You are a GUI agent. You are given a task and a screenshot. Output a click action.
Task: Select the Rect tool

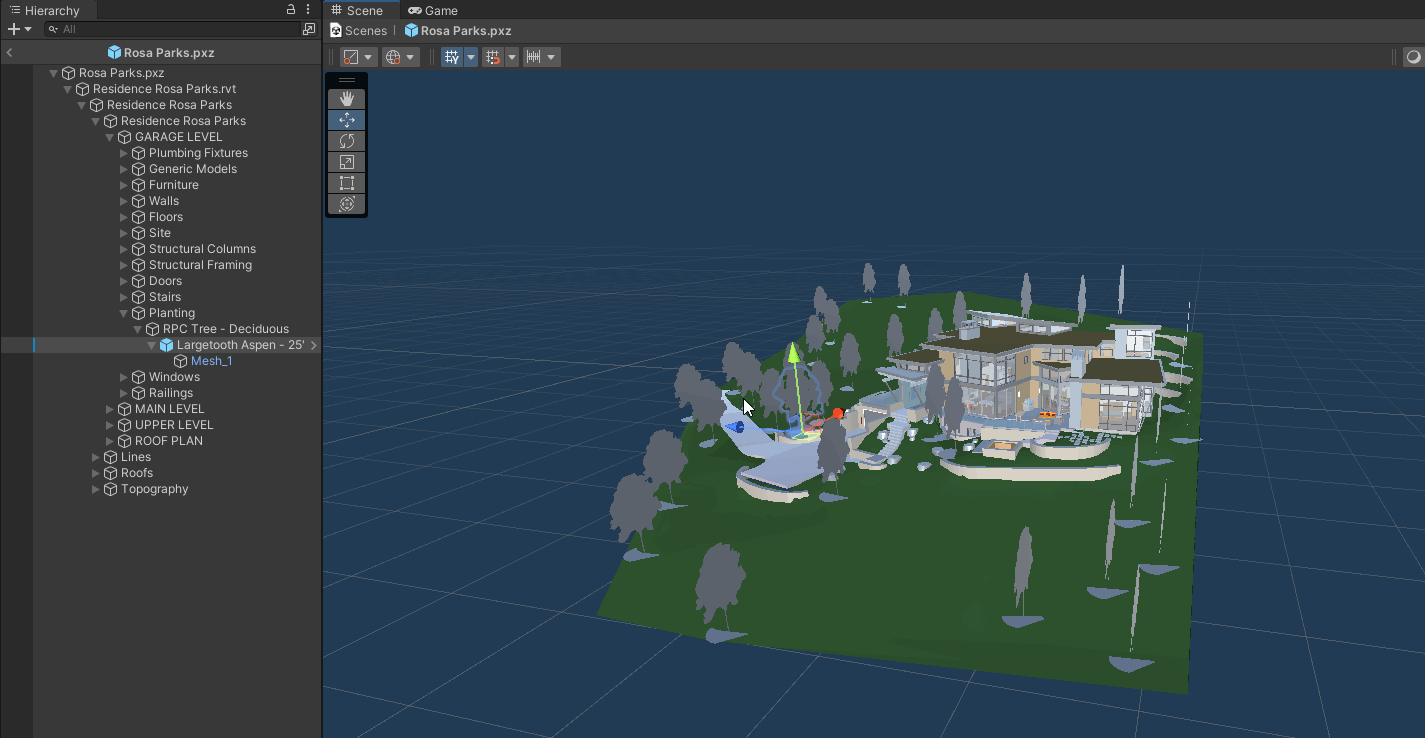point(347,183)
